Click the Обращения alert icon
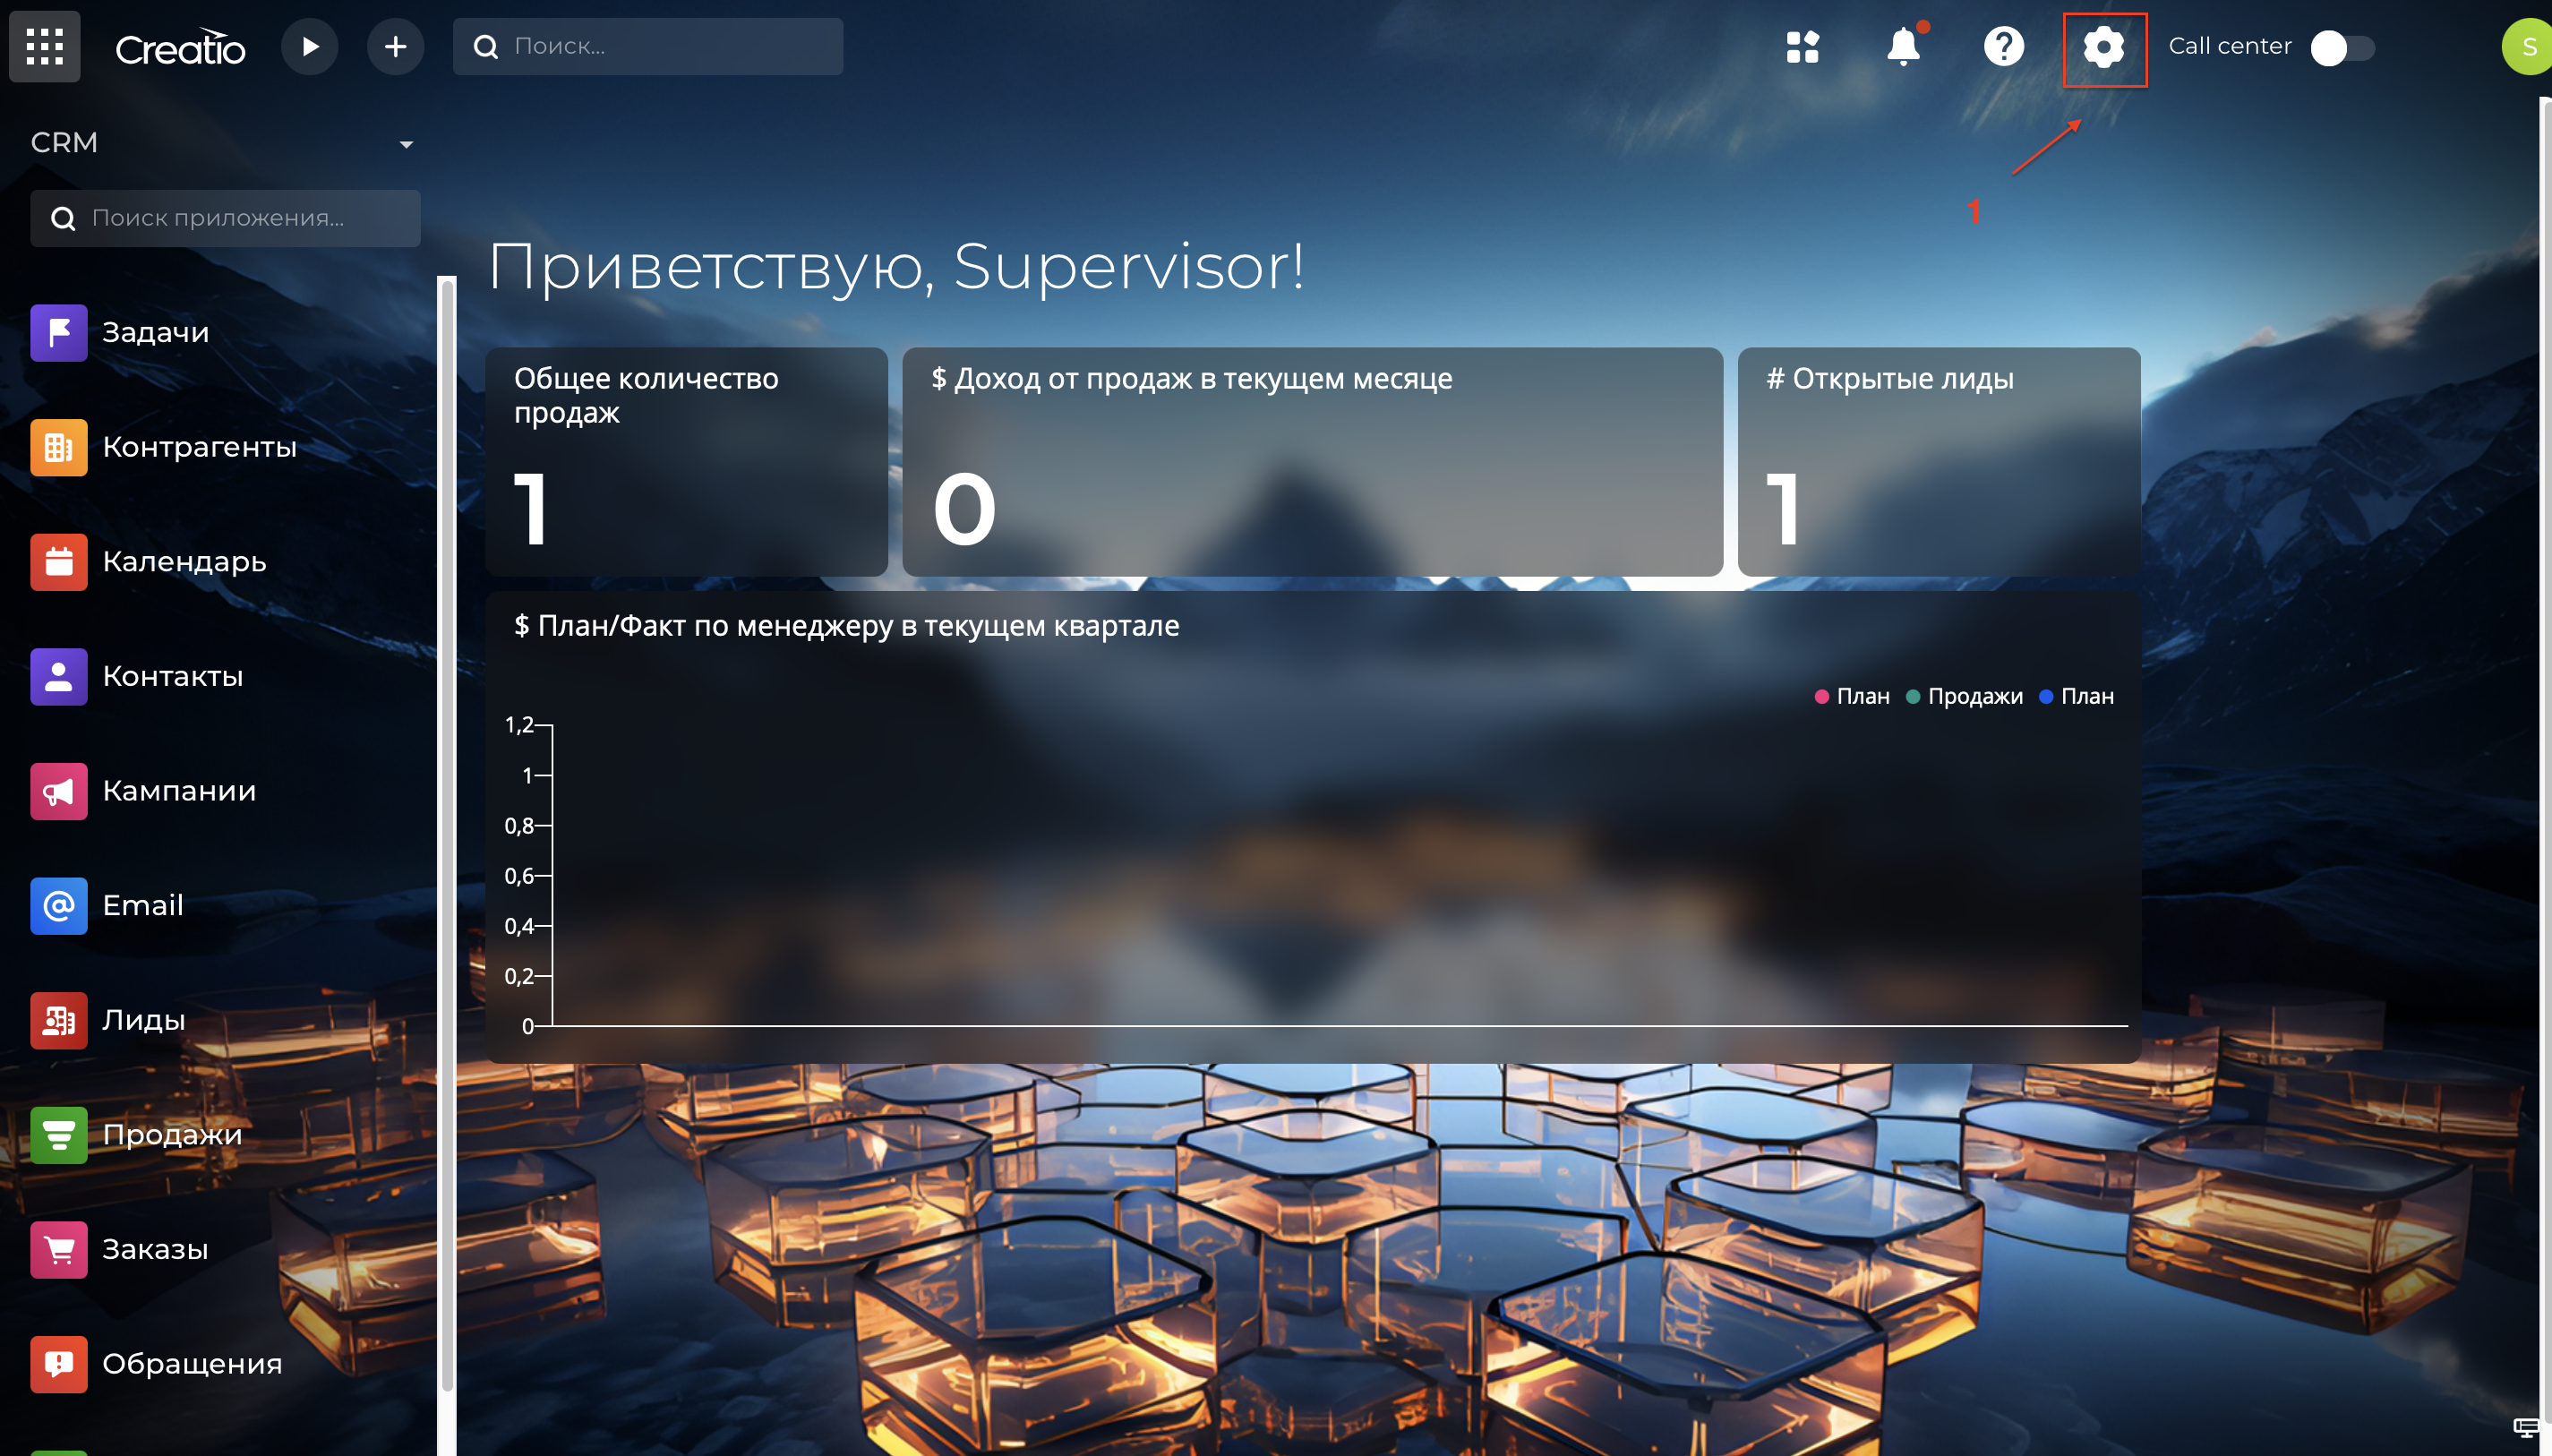Image resolution: width=2552 pixels, height=1456 pixels. (59, 1365)
